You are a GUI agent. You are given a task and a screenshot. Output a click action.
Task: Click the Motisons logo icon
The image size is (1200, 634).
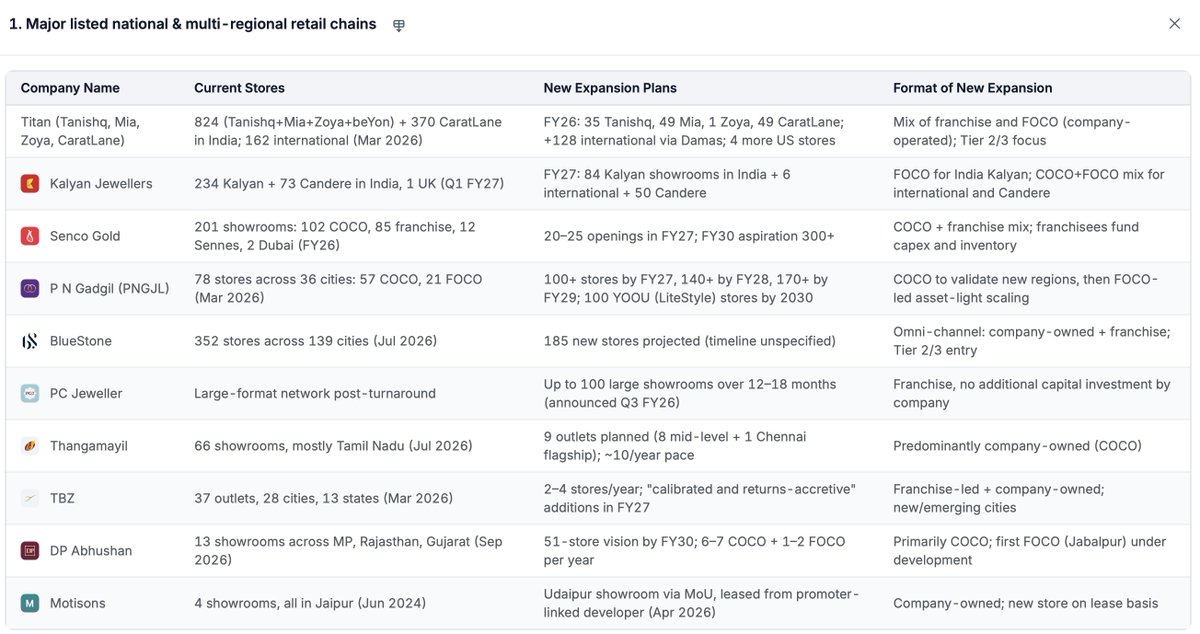point(30,603)
